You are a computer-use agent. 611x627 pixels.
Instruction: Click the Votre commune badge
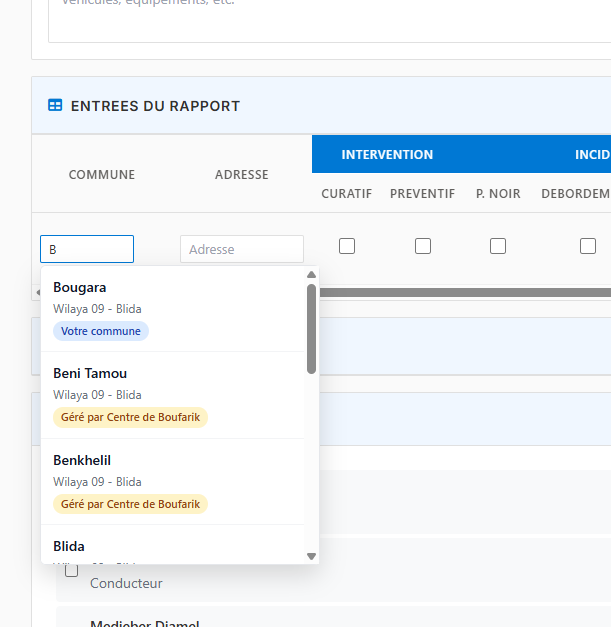click(x=101, y=331)
